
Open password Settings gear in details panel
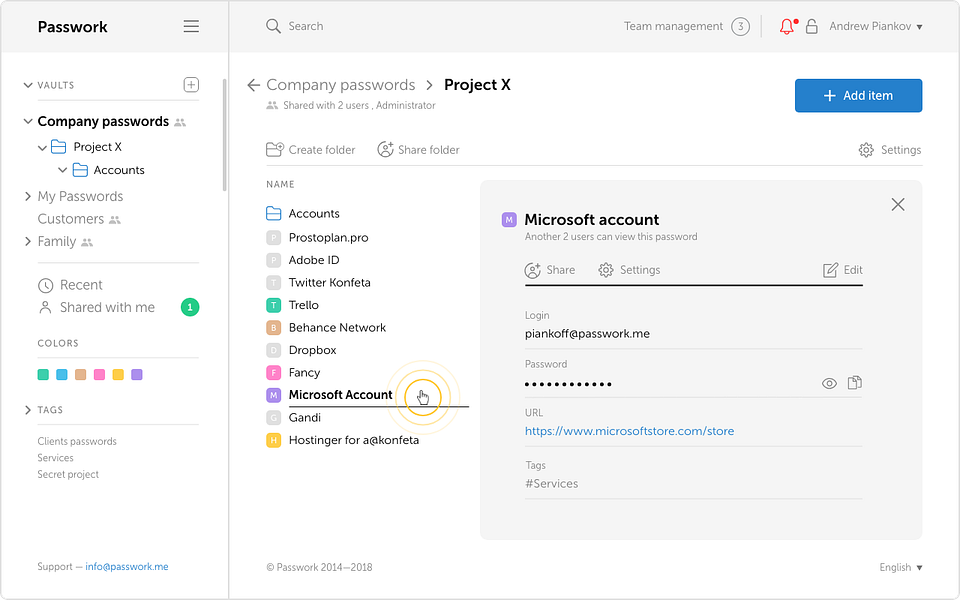[606, 270]
